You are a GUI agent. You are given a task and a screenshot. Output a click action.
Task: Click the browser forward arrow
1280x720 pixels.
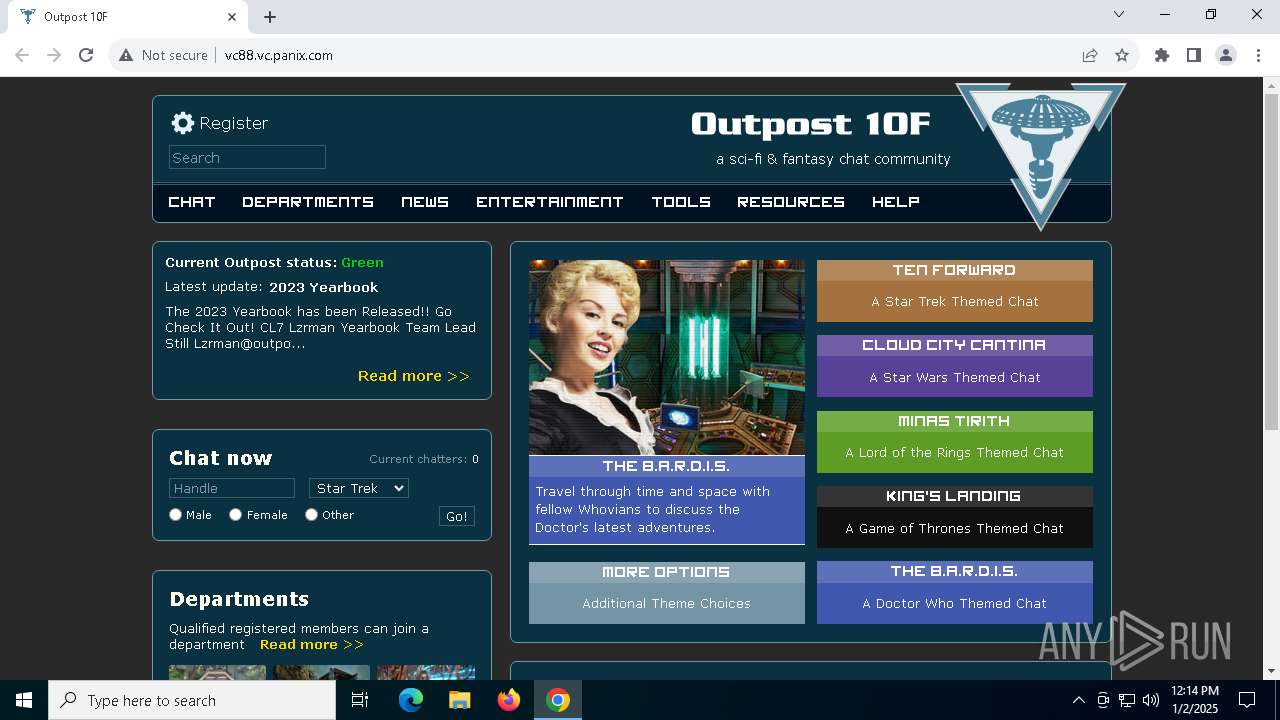pos(54,55)
